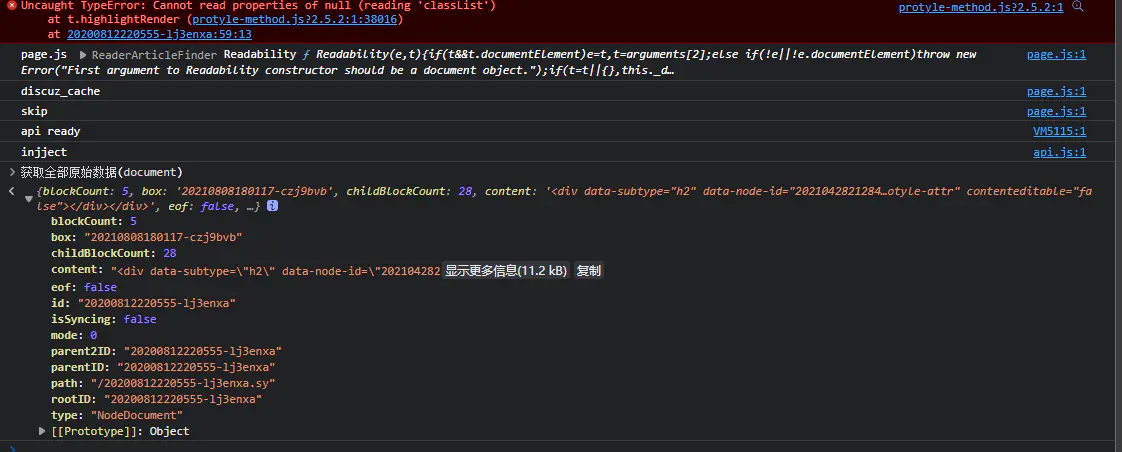Select the mode: 0 property
The width and height of the screenshot is (1122, 452).
74,335
